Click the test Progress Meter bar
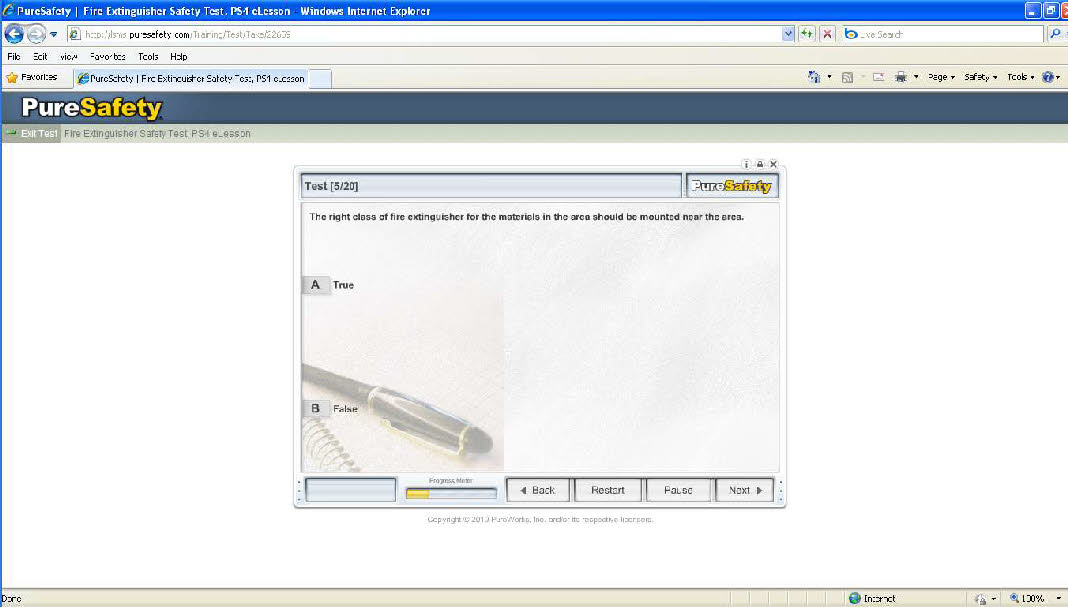This screenshot has width=1068, height=607. tap(450, 492)
